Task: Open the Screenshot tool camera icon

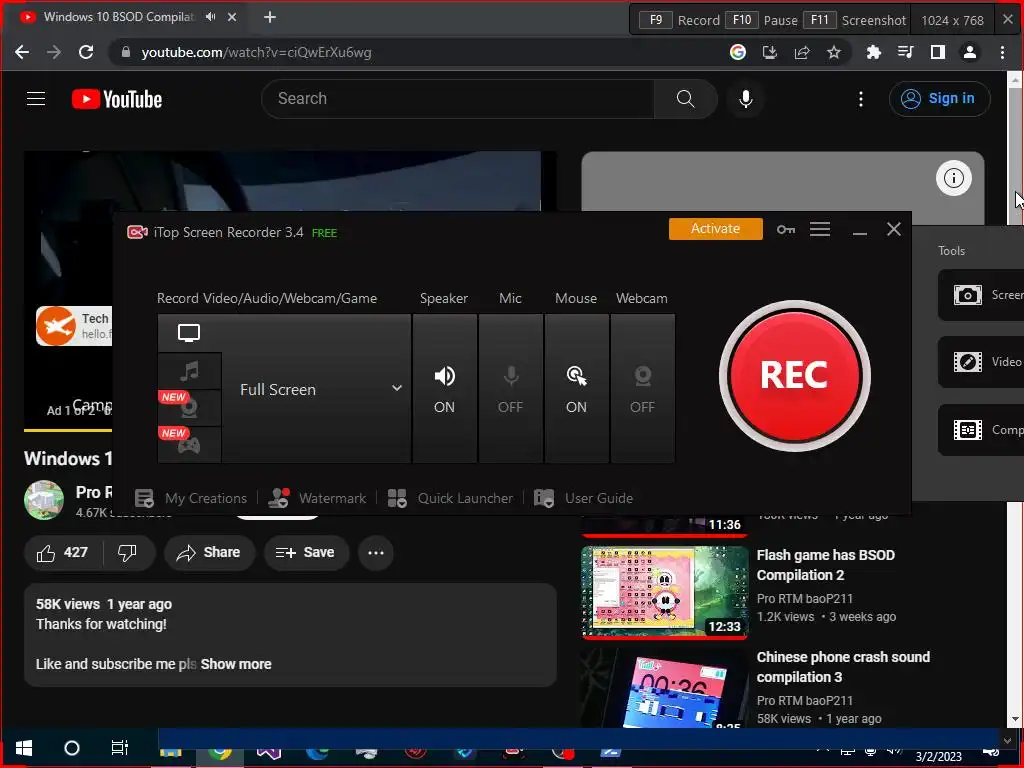Action: point(968,295)
